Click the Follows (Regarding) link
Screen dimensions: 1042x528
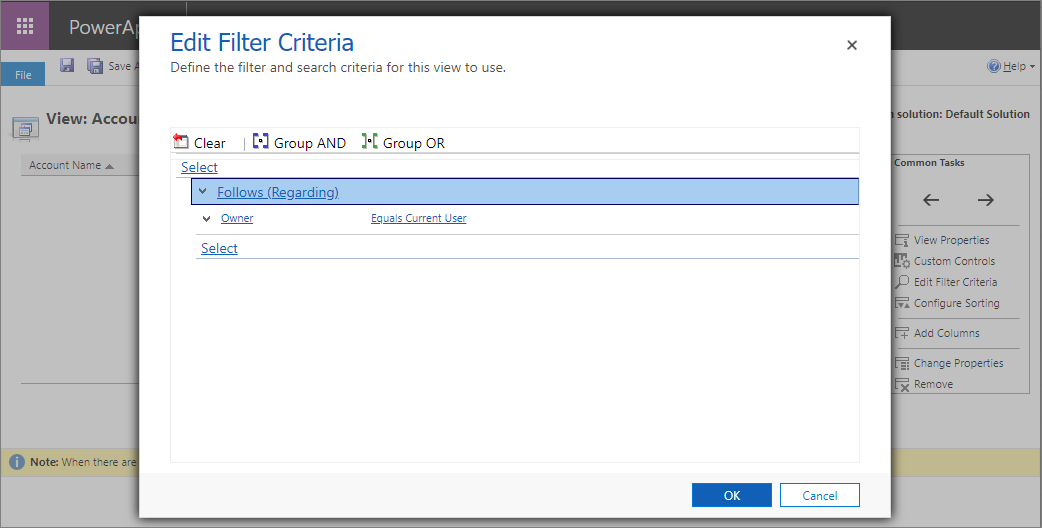[278, 192]
